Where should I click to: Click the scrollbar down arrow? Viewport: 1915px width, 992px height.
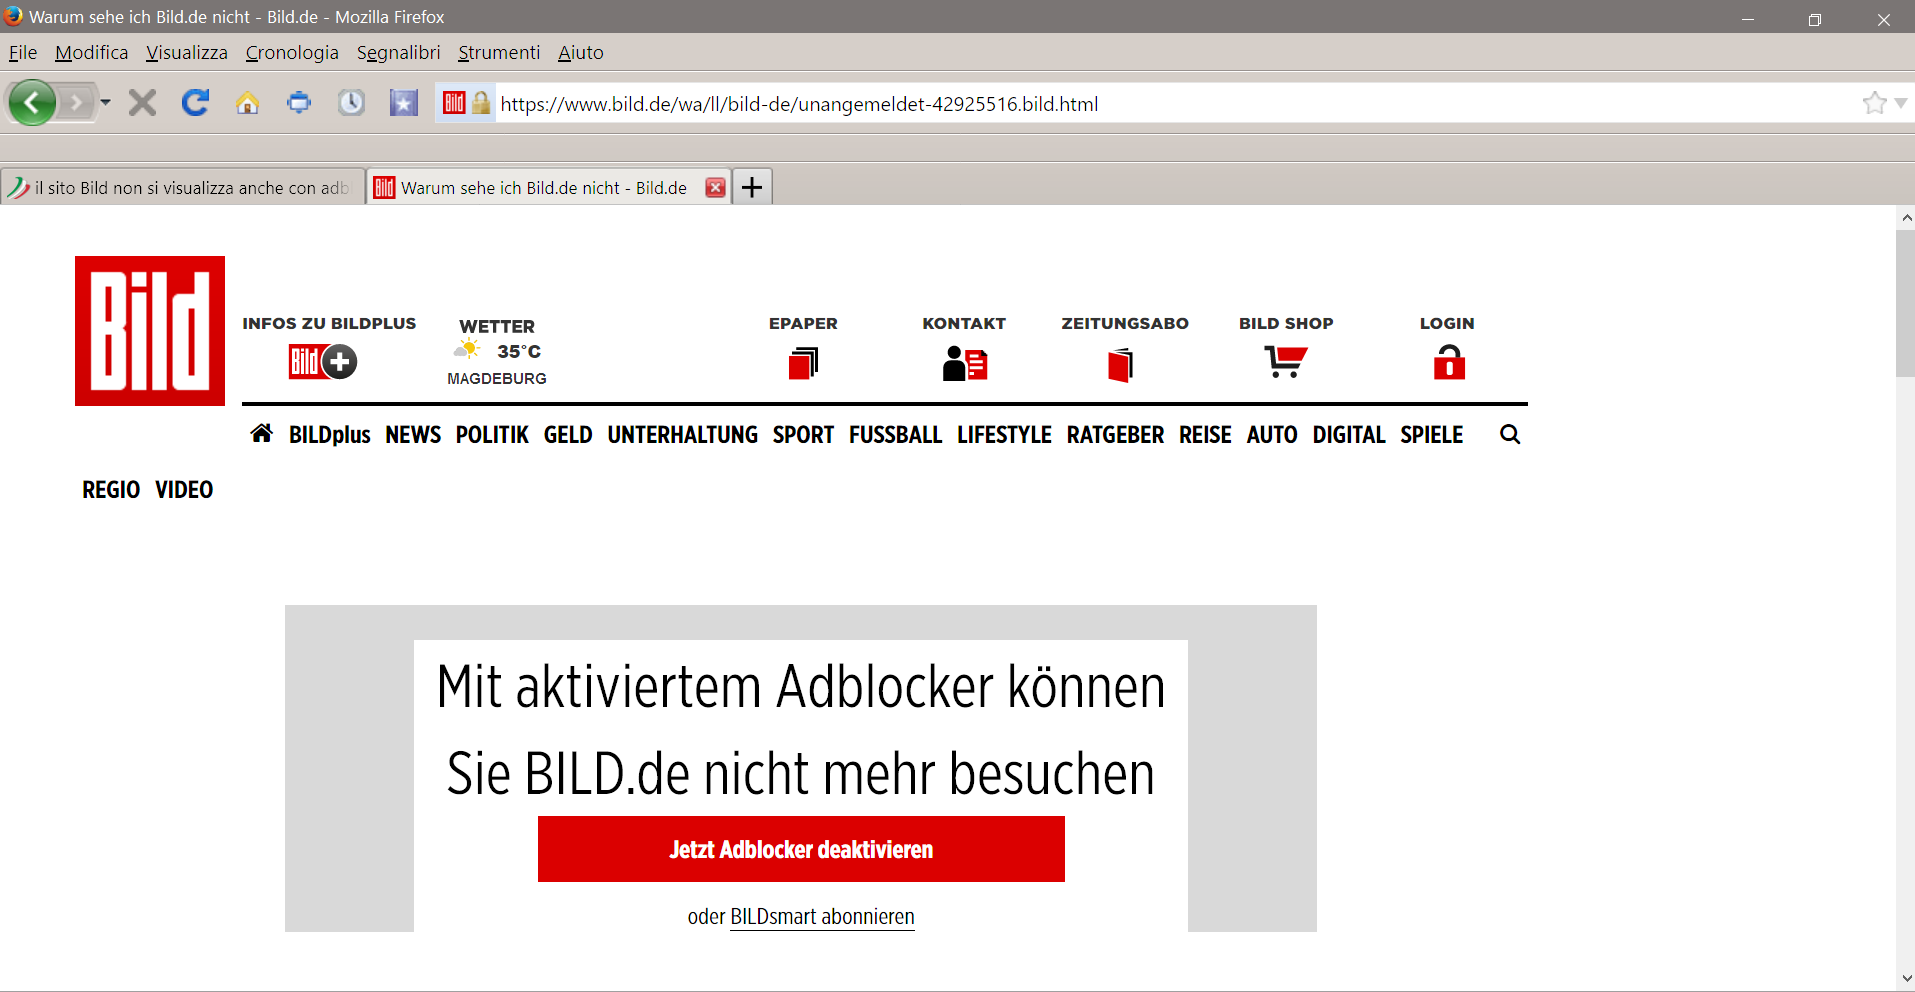pos(1906,979)
